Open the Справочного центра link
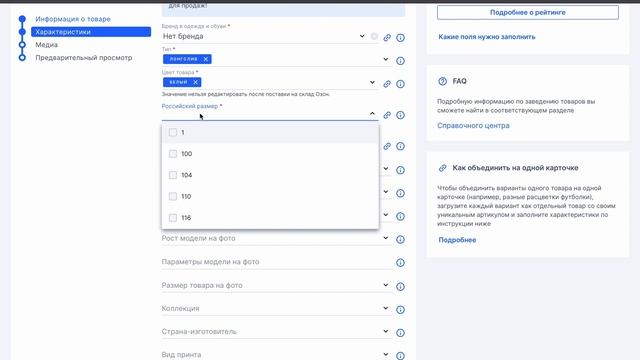Screen dimensions: 640x360 click(x=473, y=126)
